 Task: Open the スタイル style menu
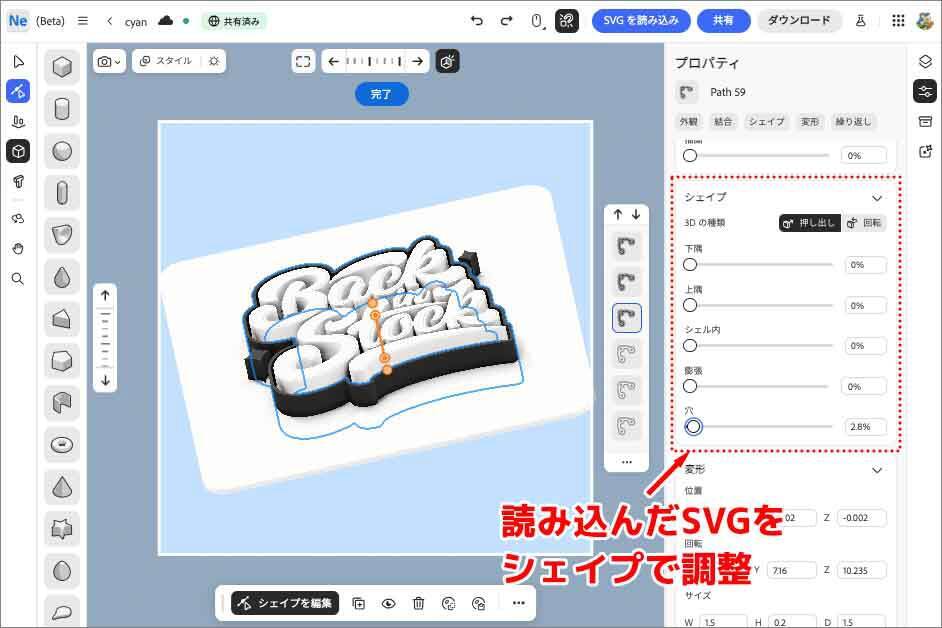tap(165, 61)
